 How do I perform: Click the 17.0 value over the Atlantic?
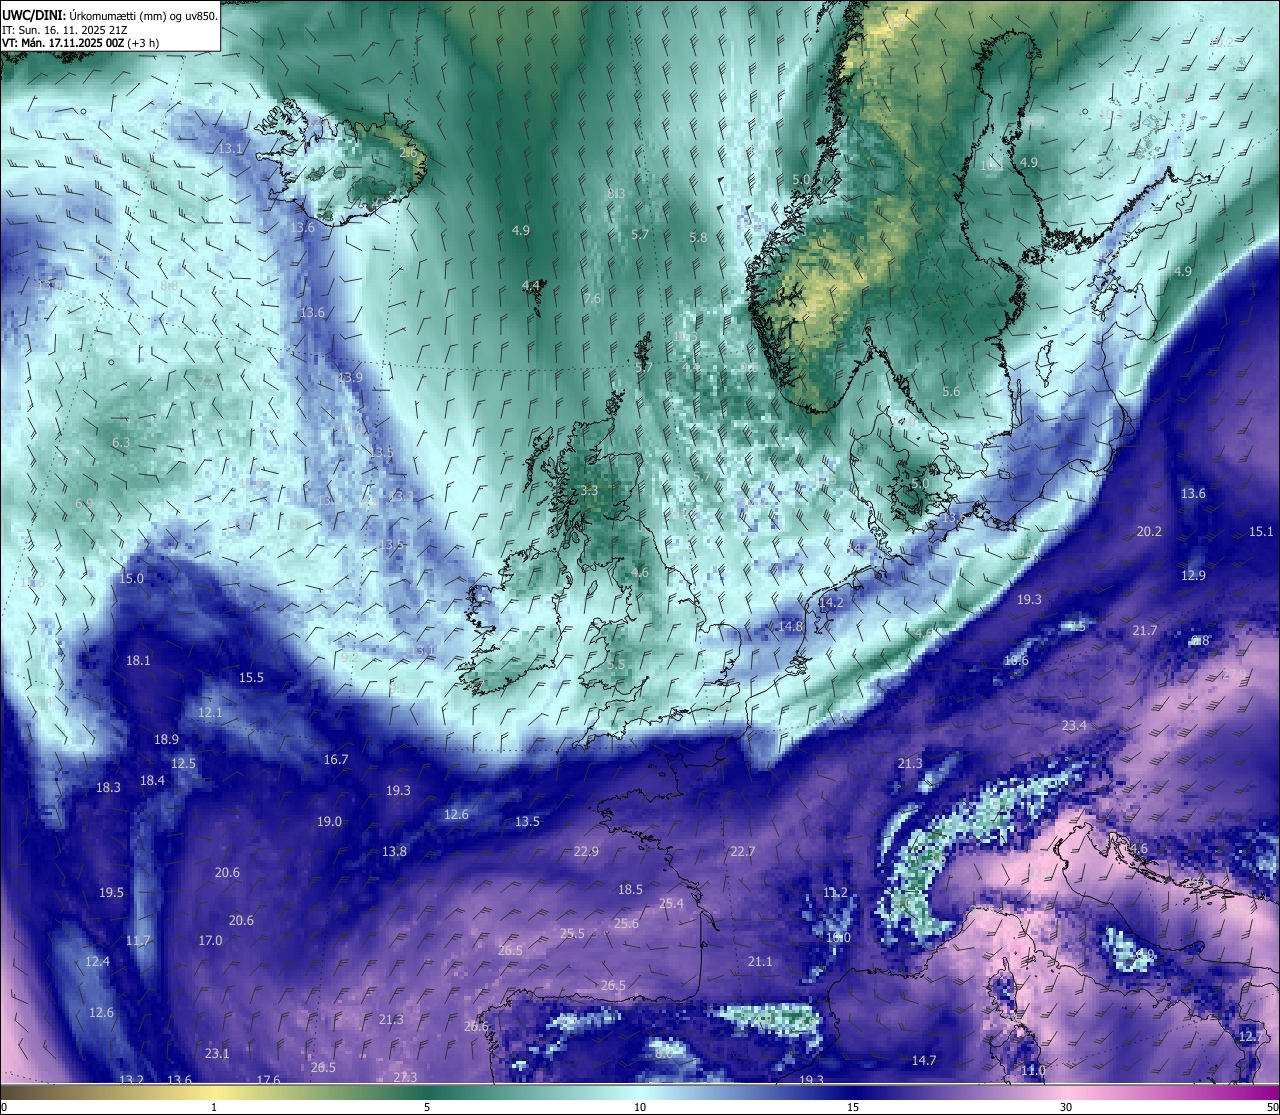pos(210,940)
